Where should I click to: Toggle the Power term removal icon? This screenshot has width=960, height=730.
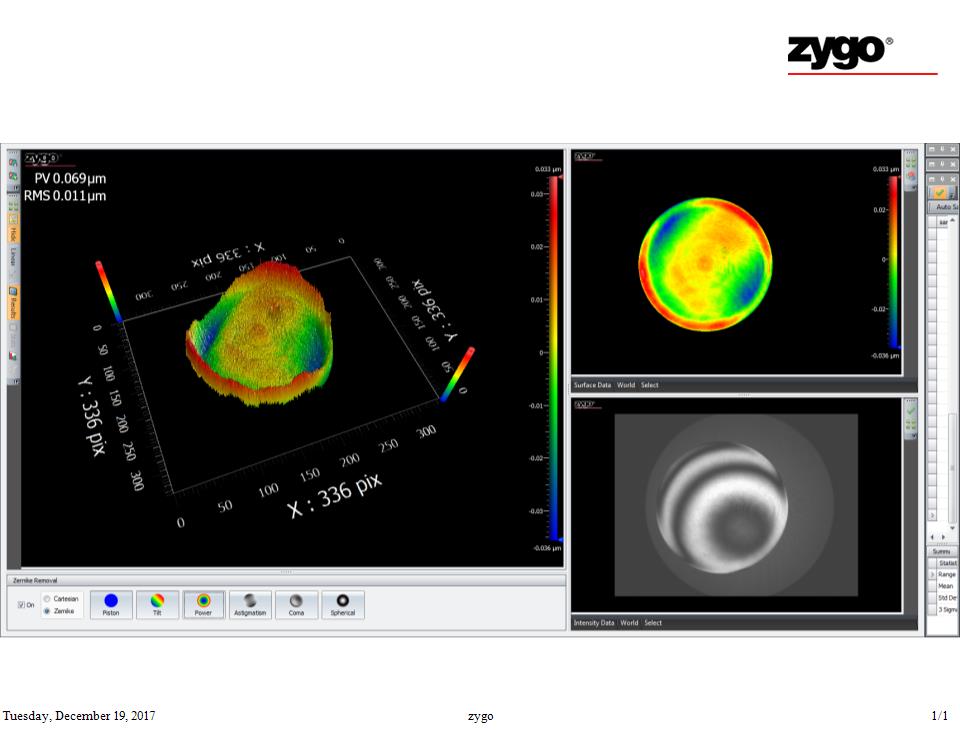click(x=203, y=605)
